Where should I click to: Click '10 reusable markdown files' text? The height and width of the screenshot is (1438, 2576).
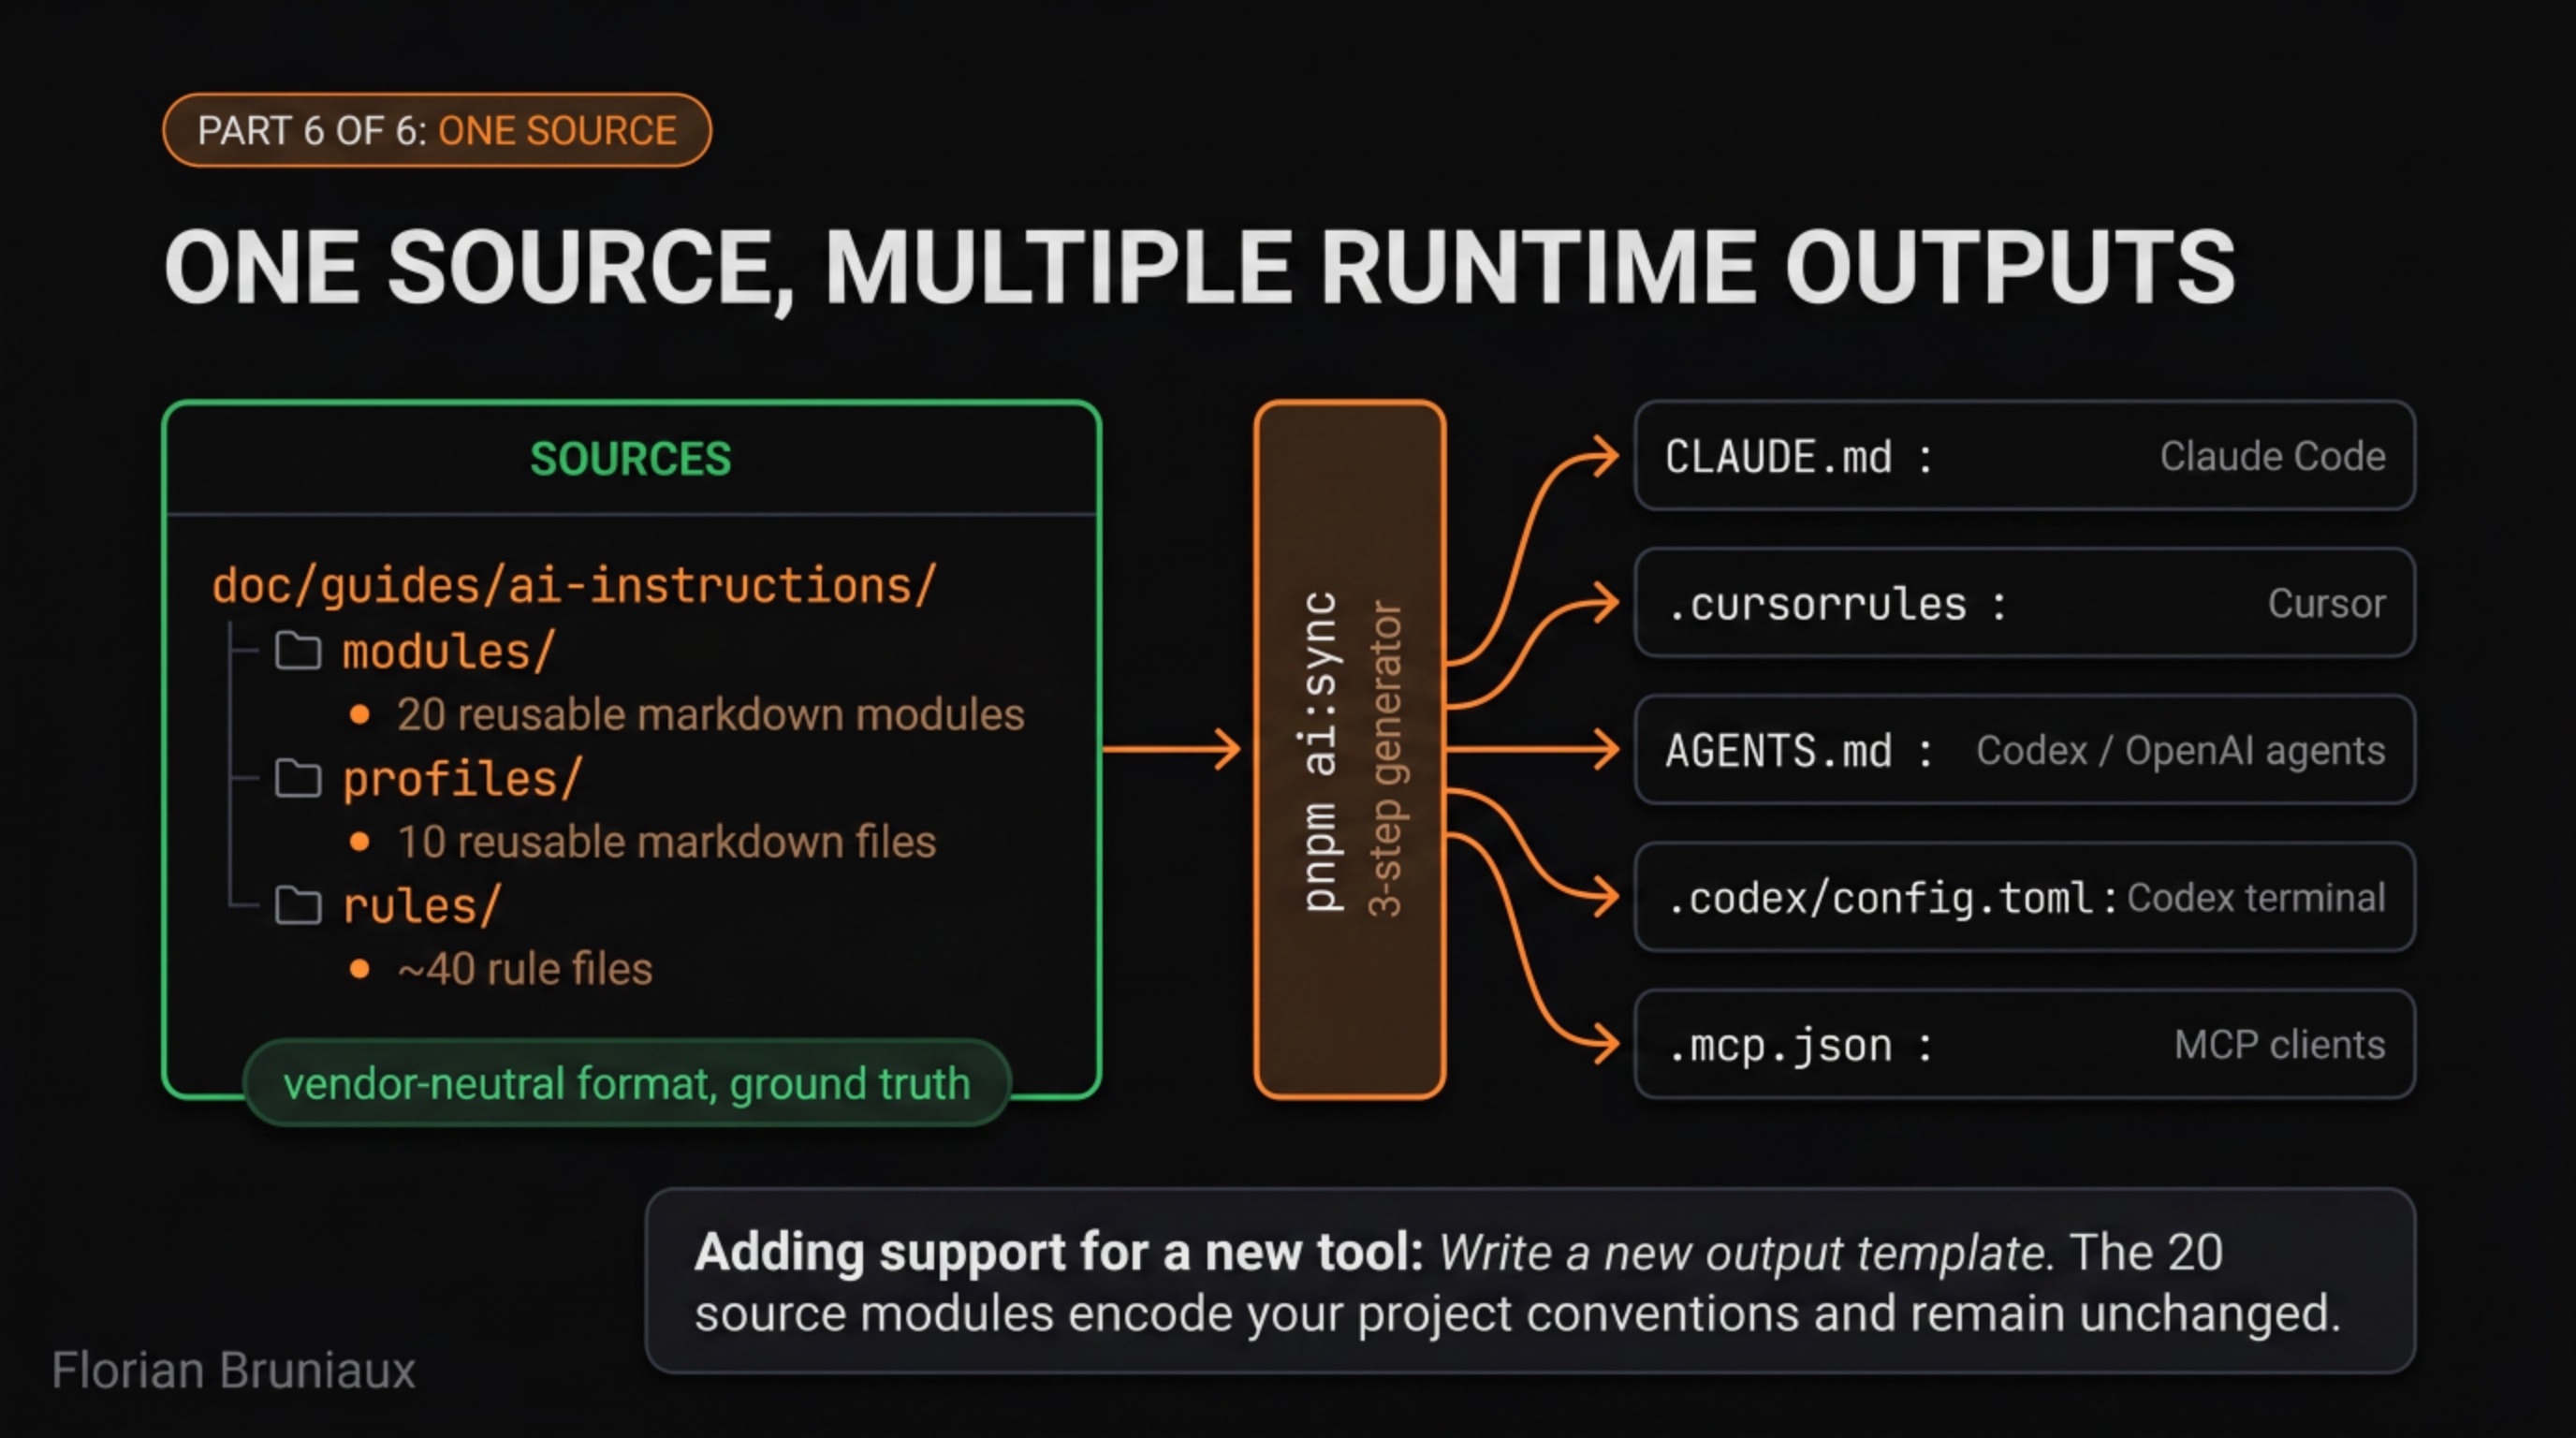tap(667, 841)
